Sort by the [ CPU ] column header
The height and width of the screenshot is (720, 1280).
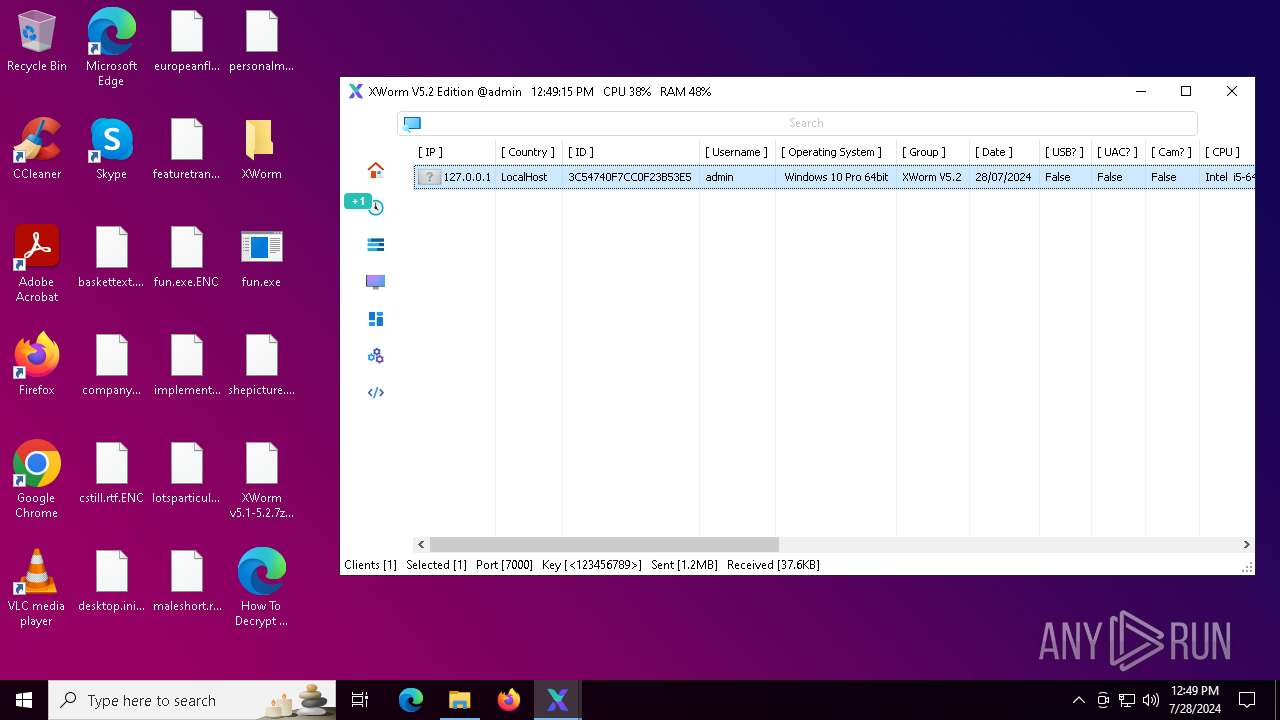point(1222,152)
